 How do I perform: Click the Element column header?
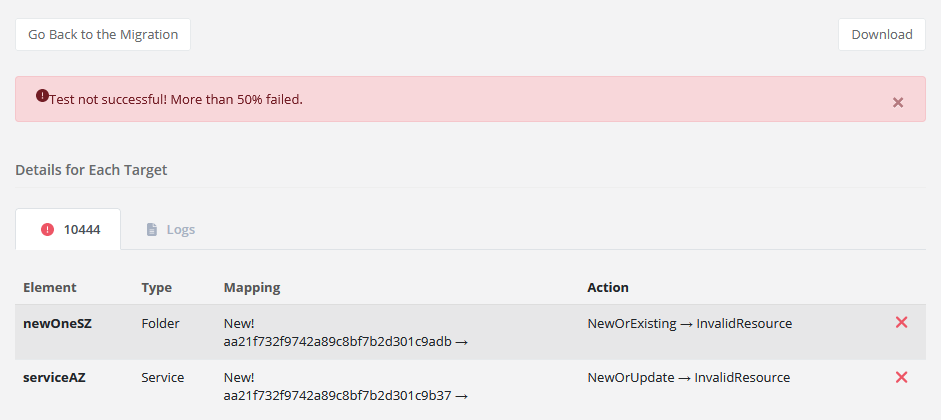(x=50, y=287)
